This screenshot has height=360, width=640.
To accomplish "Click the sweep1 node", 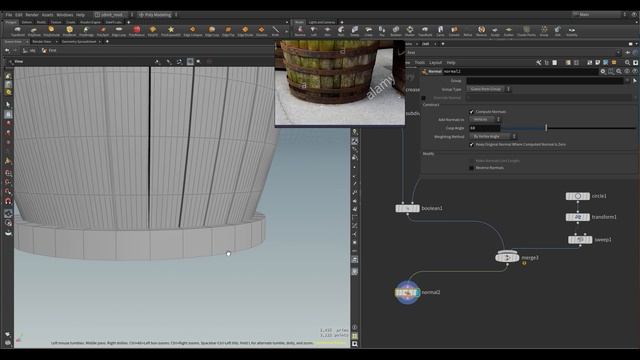I will (x=580, y=240).
